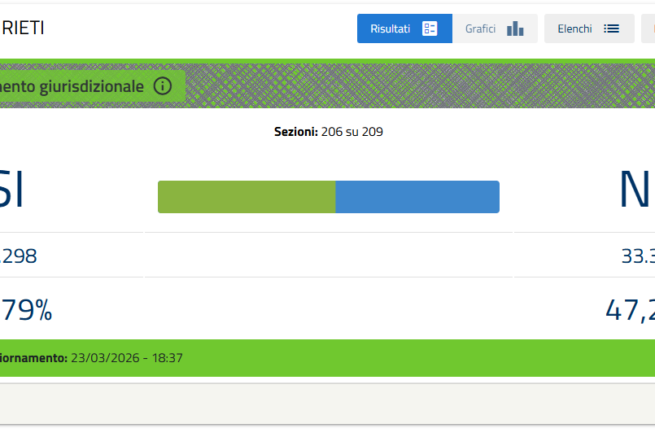Click the orange button at the right edge
Viewport: 655px width, 437px height.
click(649, 29)
